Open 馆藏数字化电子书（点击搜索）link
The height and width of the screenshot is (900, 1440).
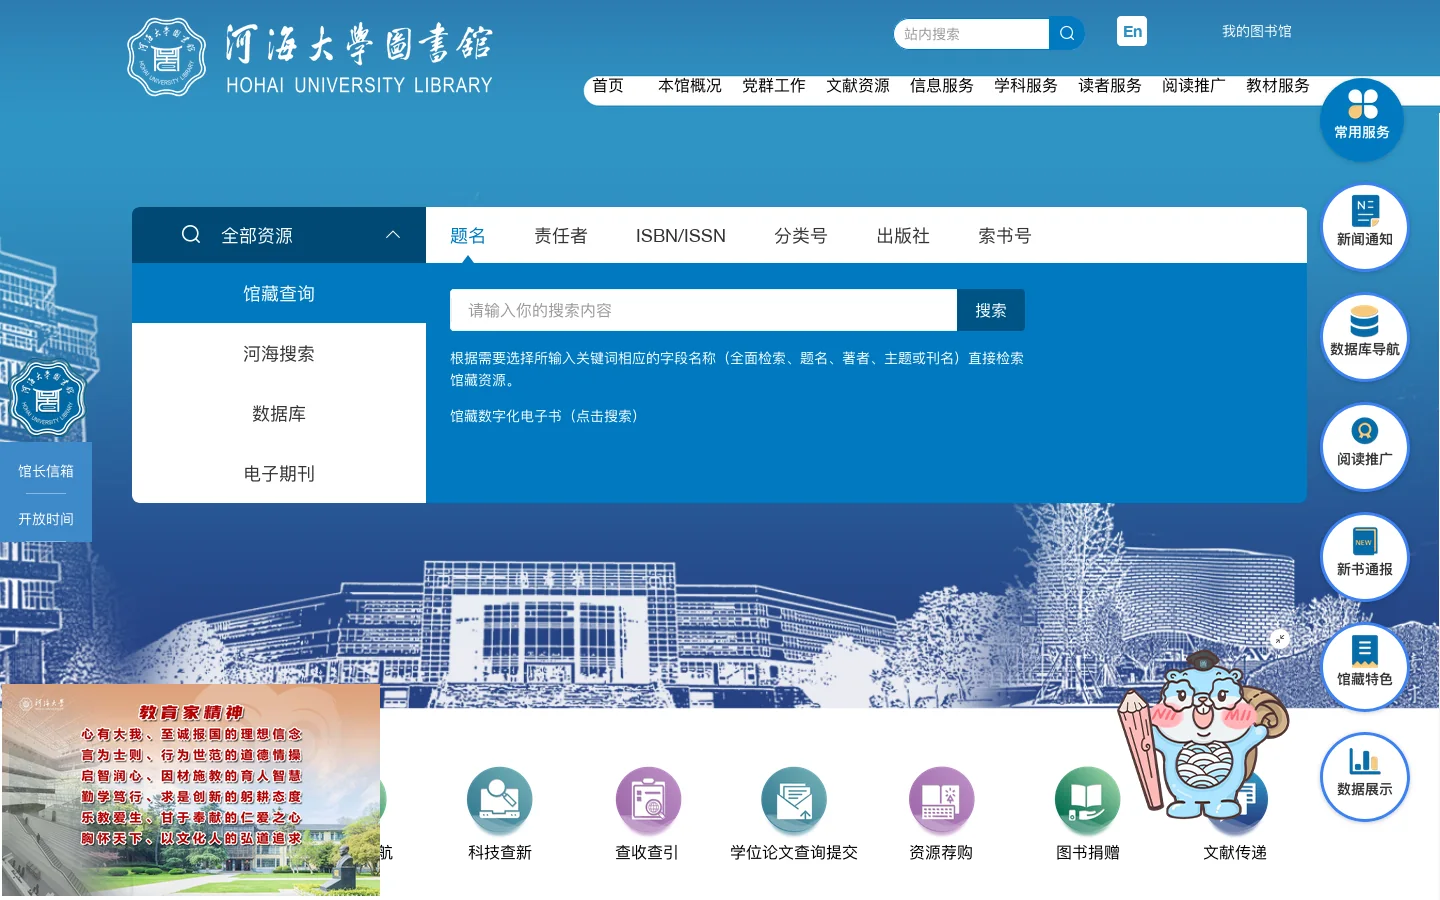pos(547,416)
